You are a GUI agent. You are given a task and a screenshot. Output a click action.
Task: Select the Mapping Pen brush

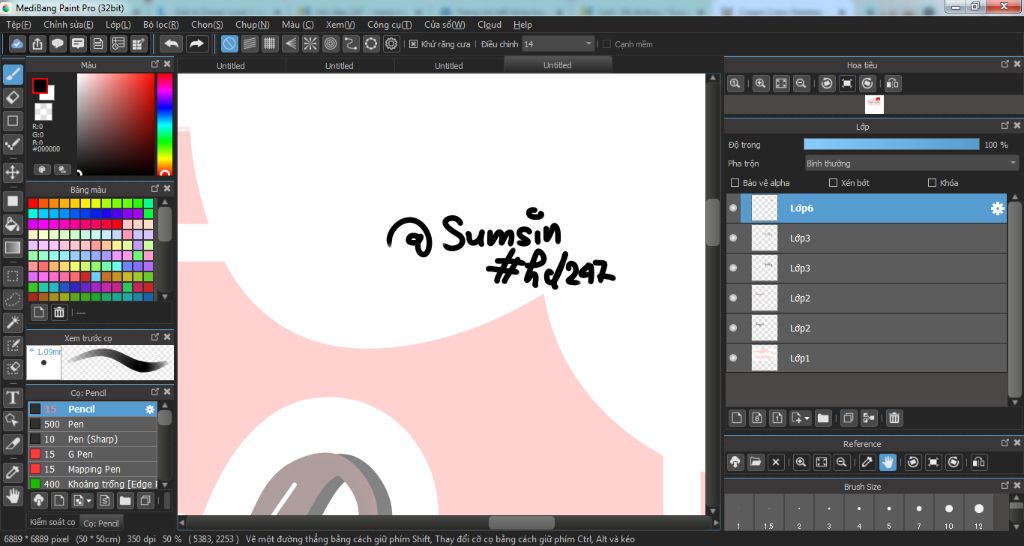(x=93, y=469)
